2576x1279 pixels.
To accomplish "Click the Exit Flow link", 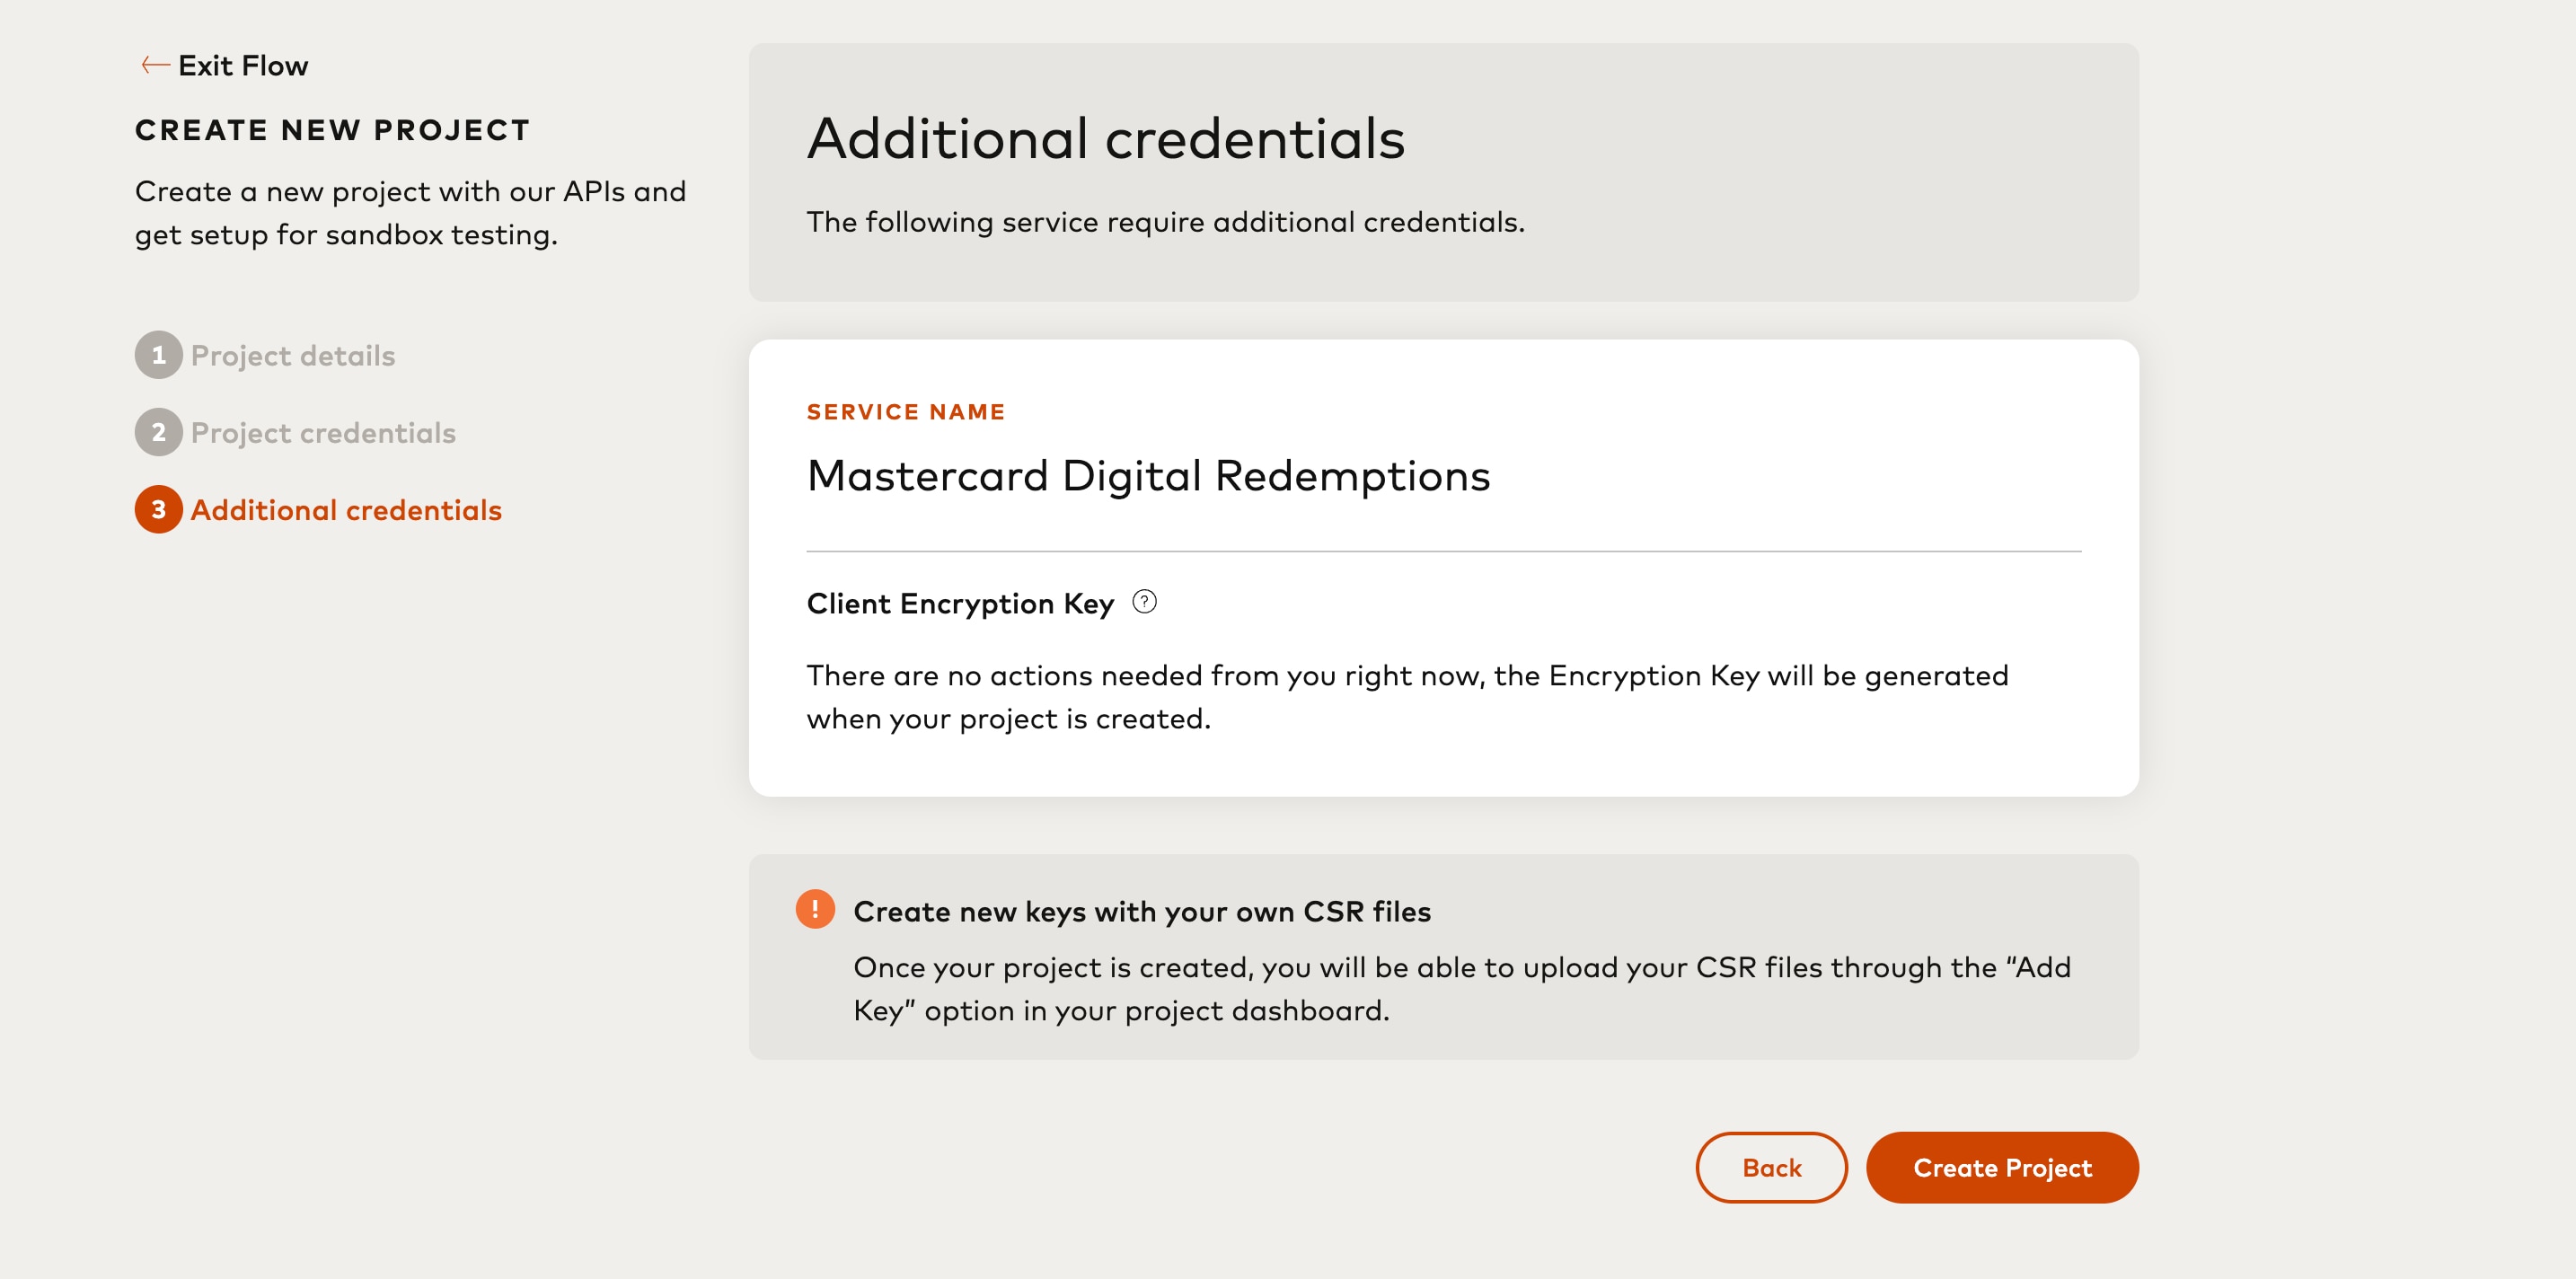I will (243, 64).
